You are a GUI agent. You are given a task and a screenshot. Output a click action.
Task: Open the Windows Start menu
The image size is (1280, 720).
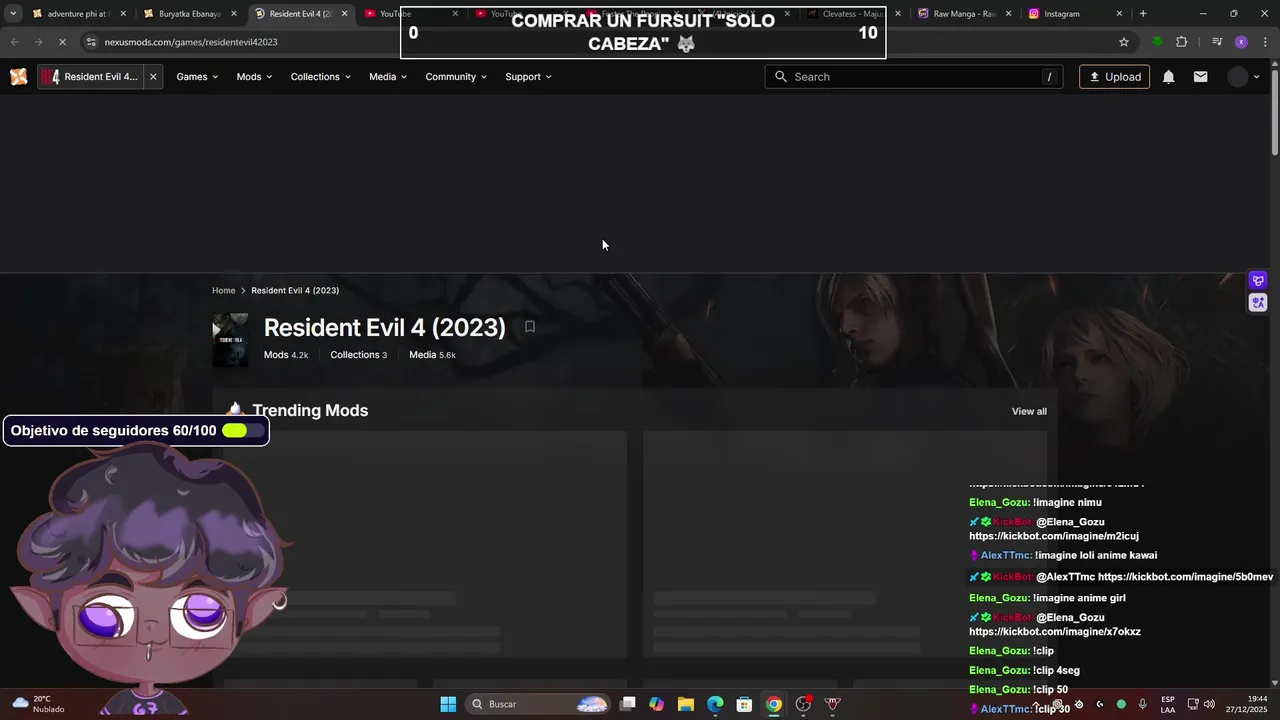click(x=448, y=704)
